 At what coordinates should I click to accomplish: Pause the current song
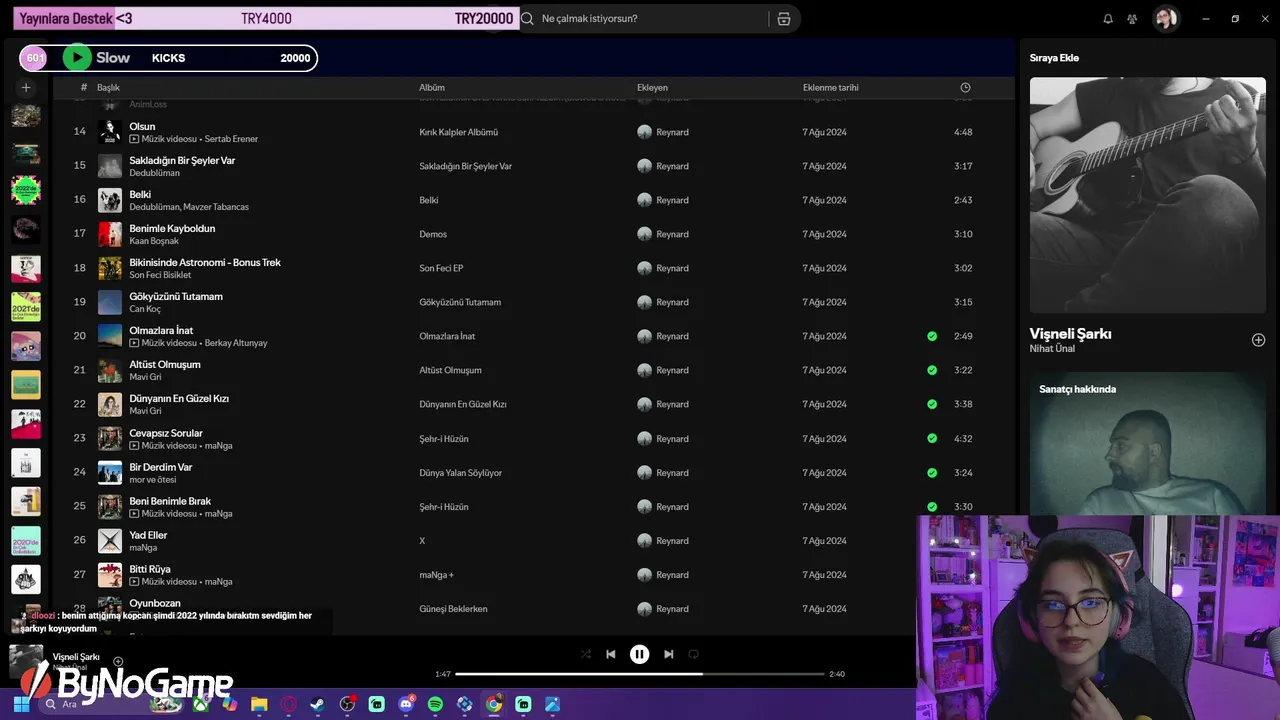coord(640,654)
